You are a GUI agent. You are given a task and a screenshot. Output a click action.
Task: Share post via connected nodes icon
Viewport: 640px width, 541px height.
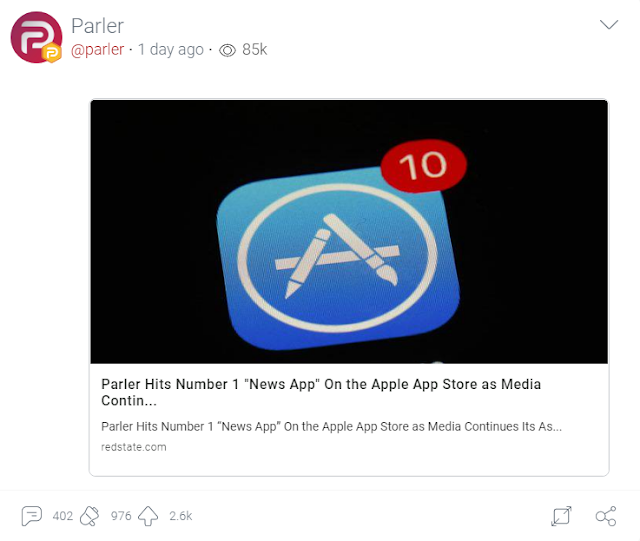606,516
